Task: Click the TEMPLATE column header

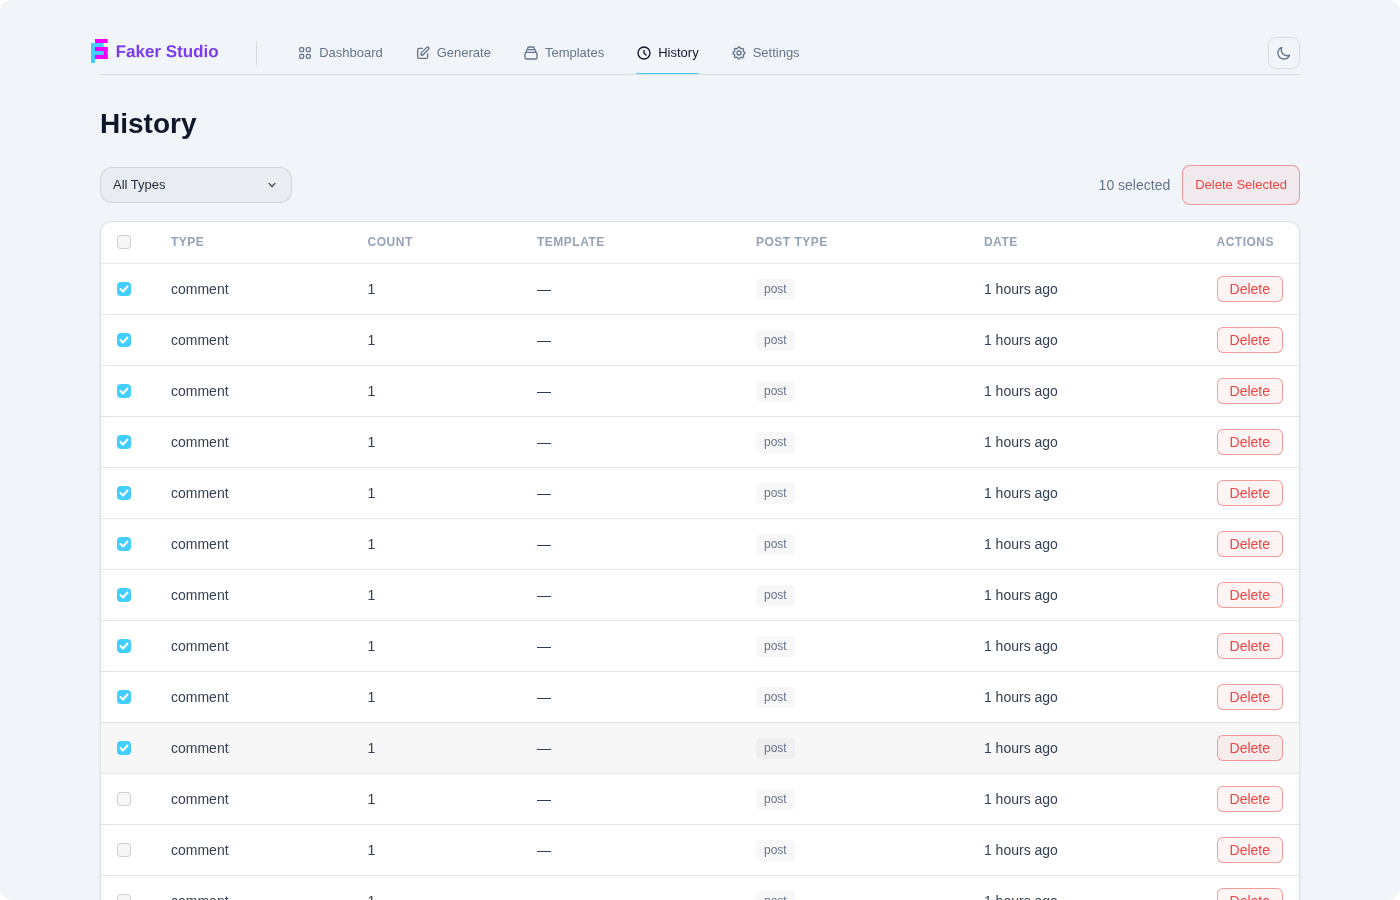Action: [570, 242]
